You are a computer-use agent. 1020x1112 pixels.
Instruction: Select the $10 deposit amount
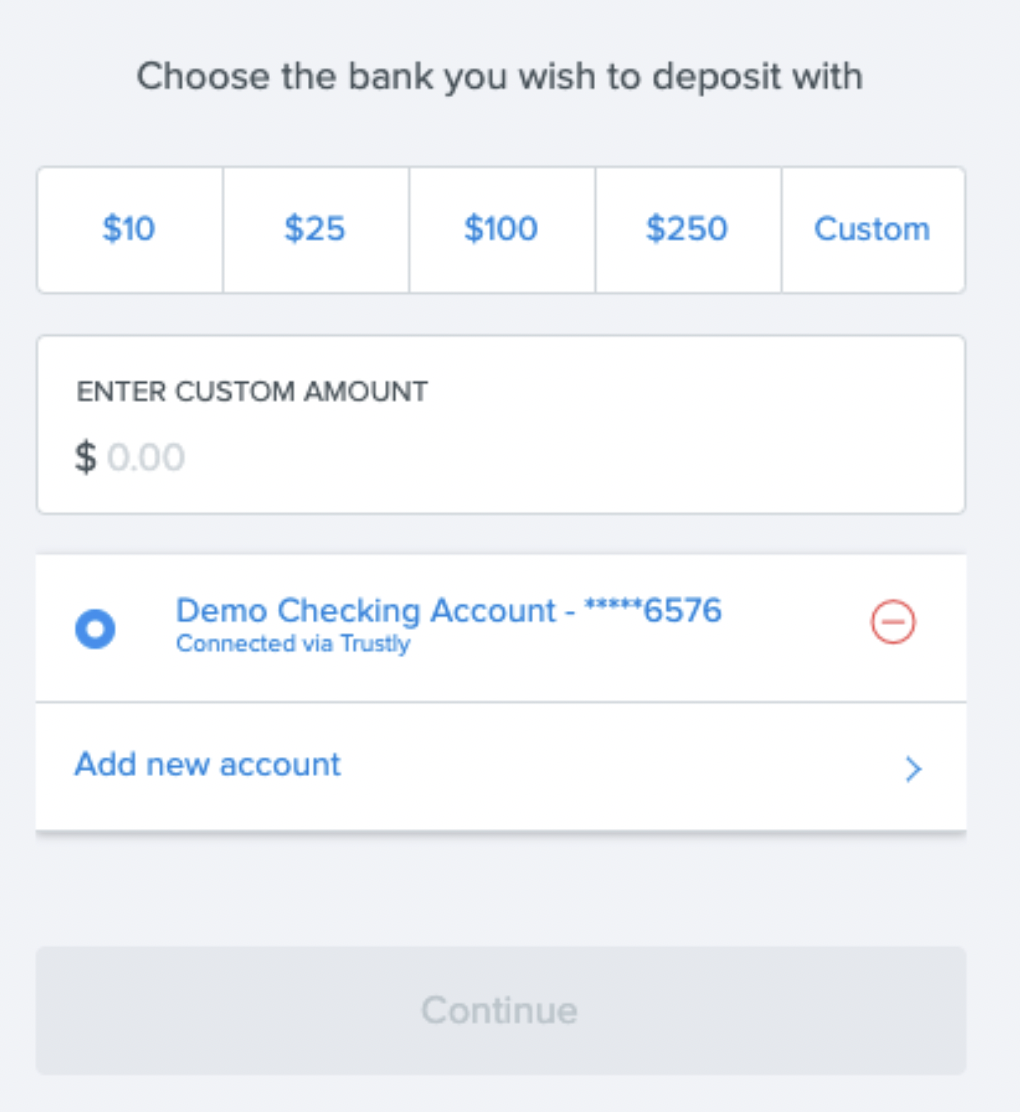pos(128,229)
